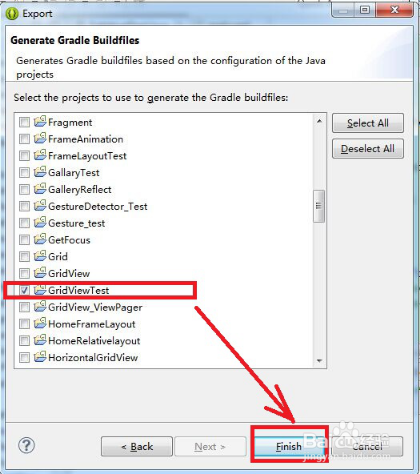
Task: Click the project list scrollbar thumb
Action: [x=319, y=206]
